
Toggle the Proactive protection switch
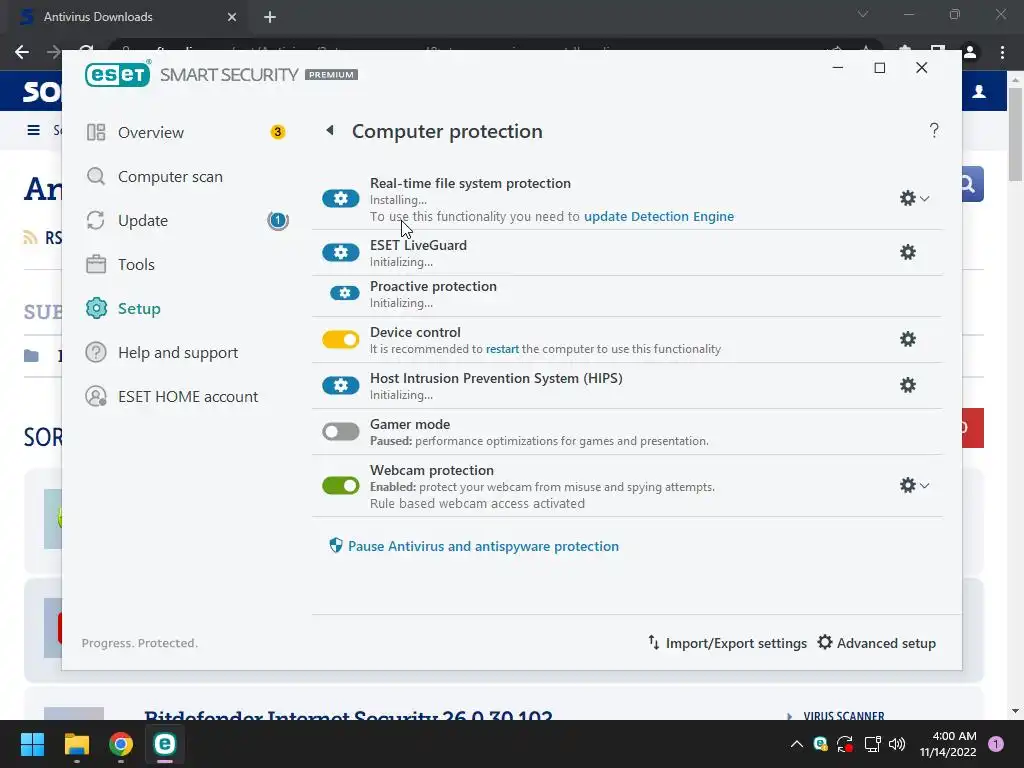point(344,293)
